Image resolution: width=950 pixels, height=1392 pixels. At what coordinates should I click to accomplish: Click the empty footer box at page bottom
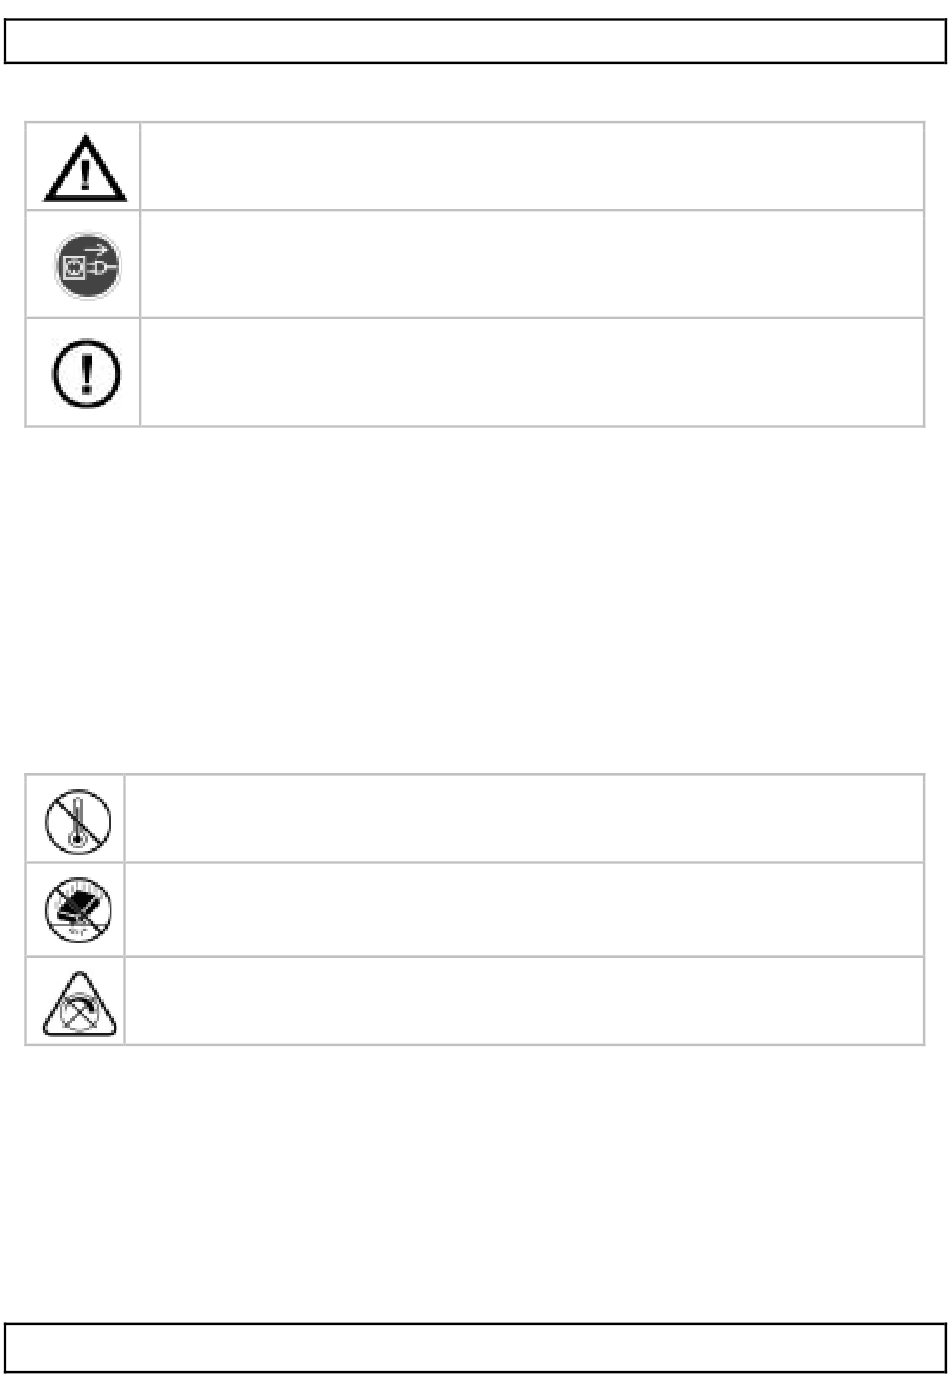pos(475,1347)
